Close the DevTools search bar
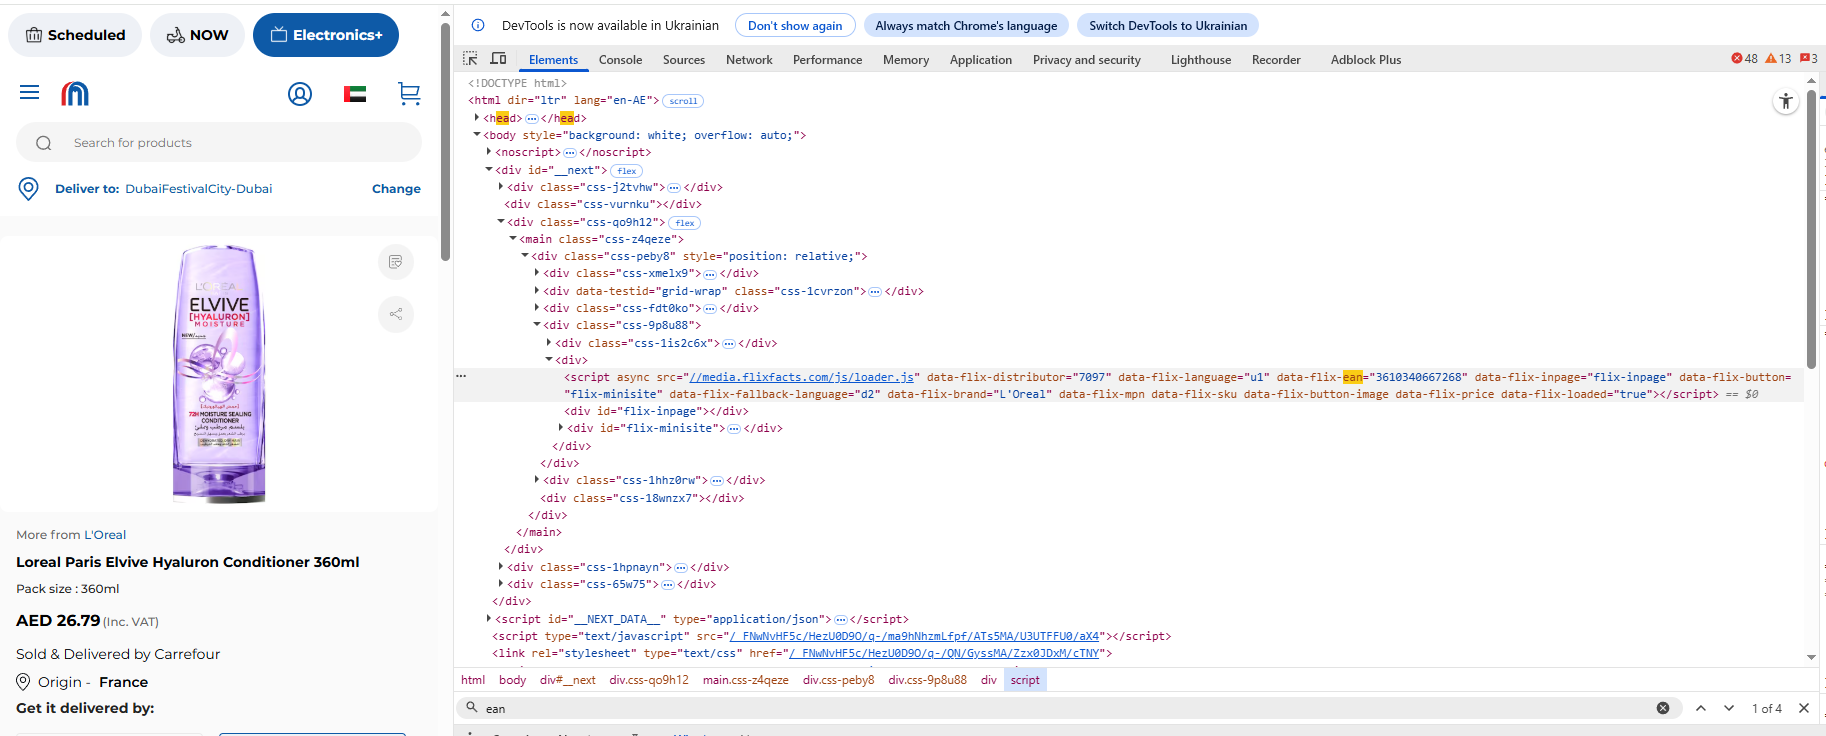 [x=1804, y=708]
